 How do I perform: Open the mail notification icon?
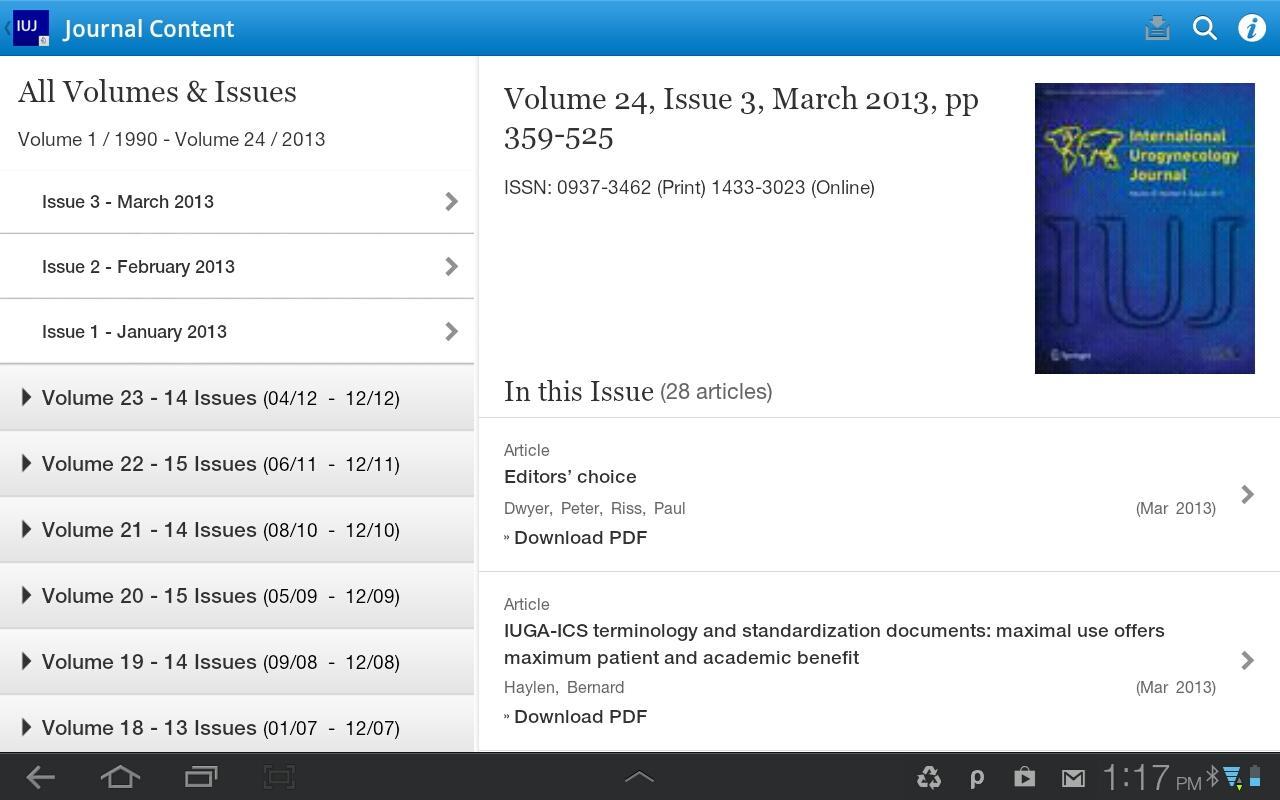[1073, 777]
